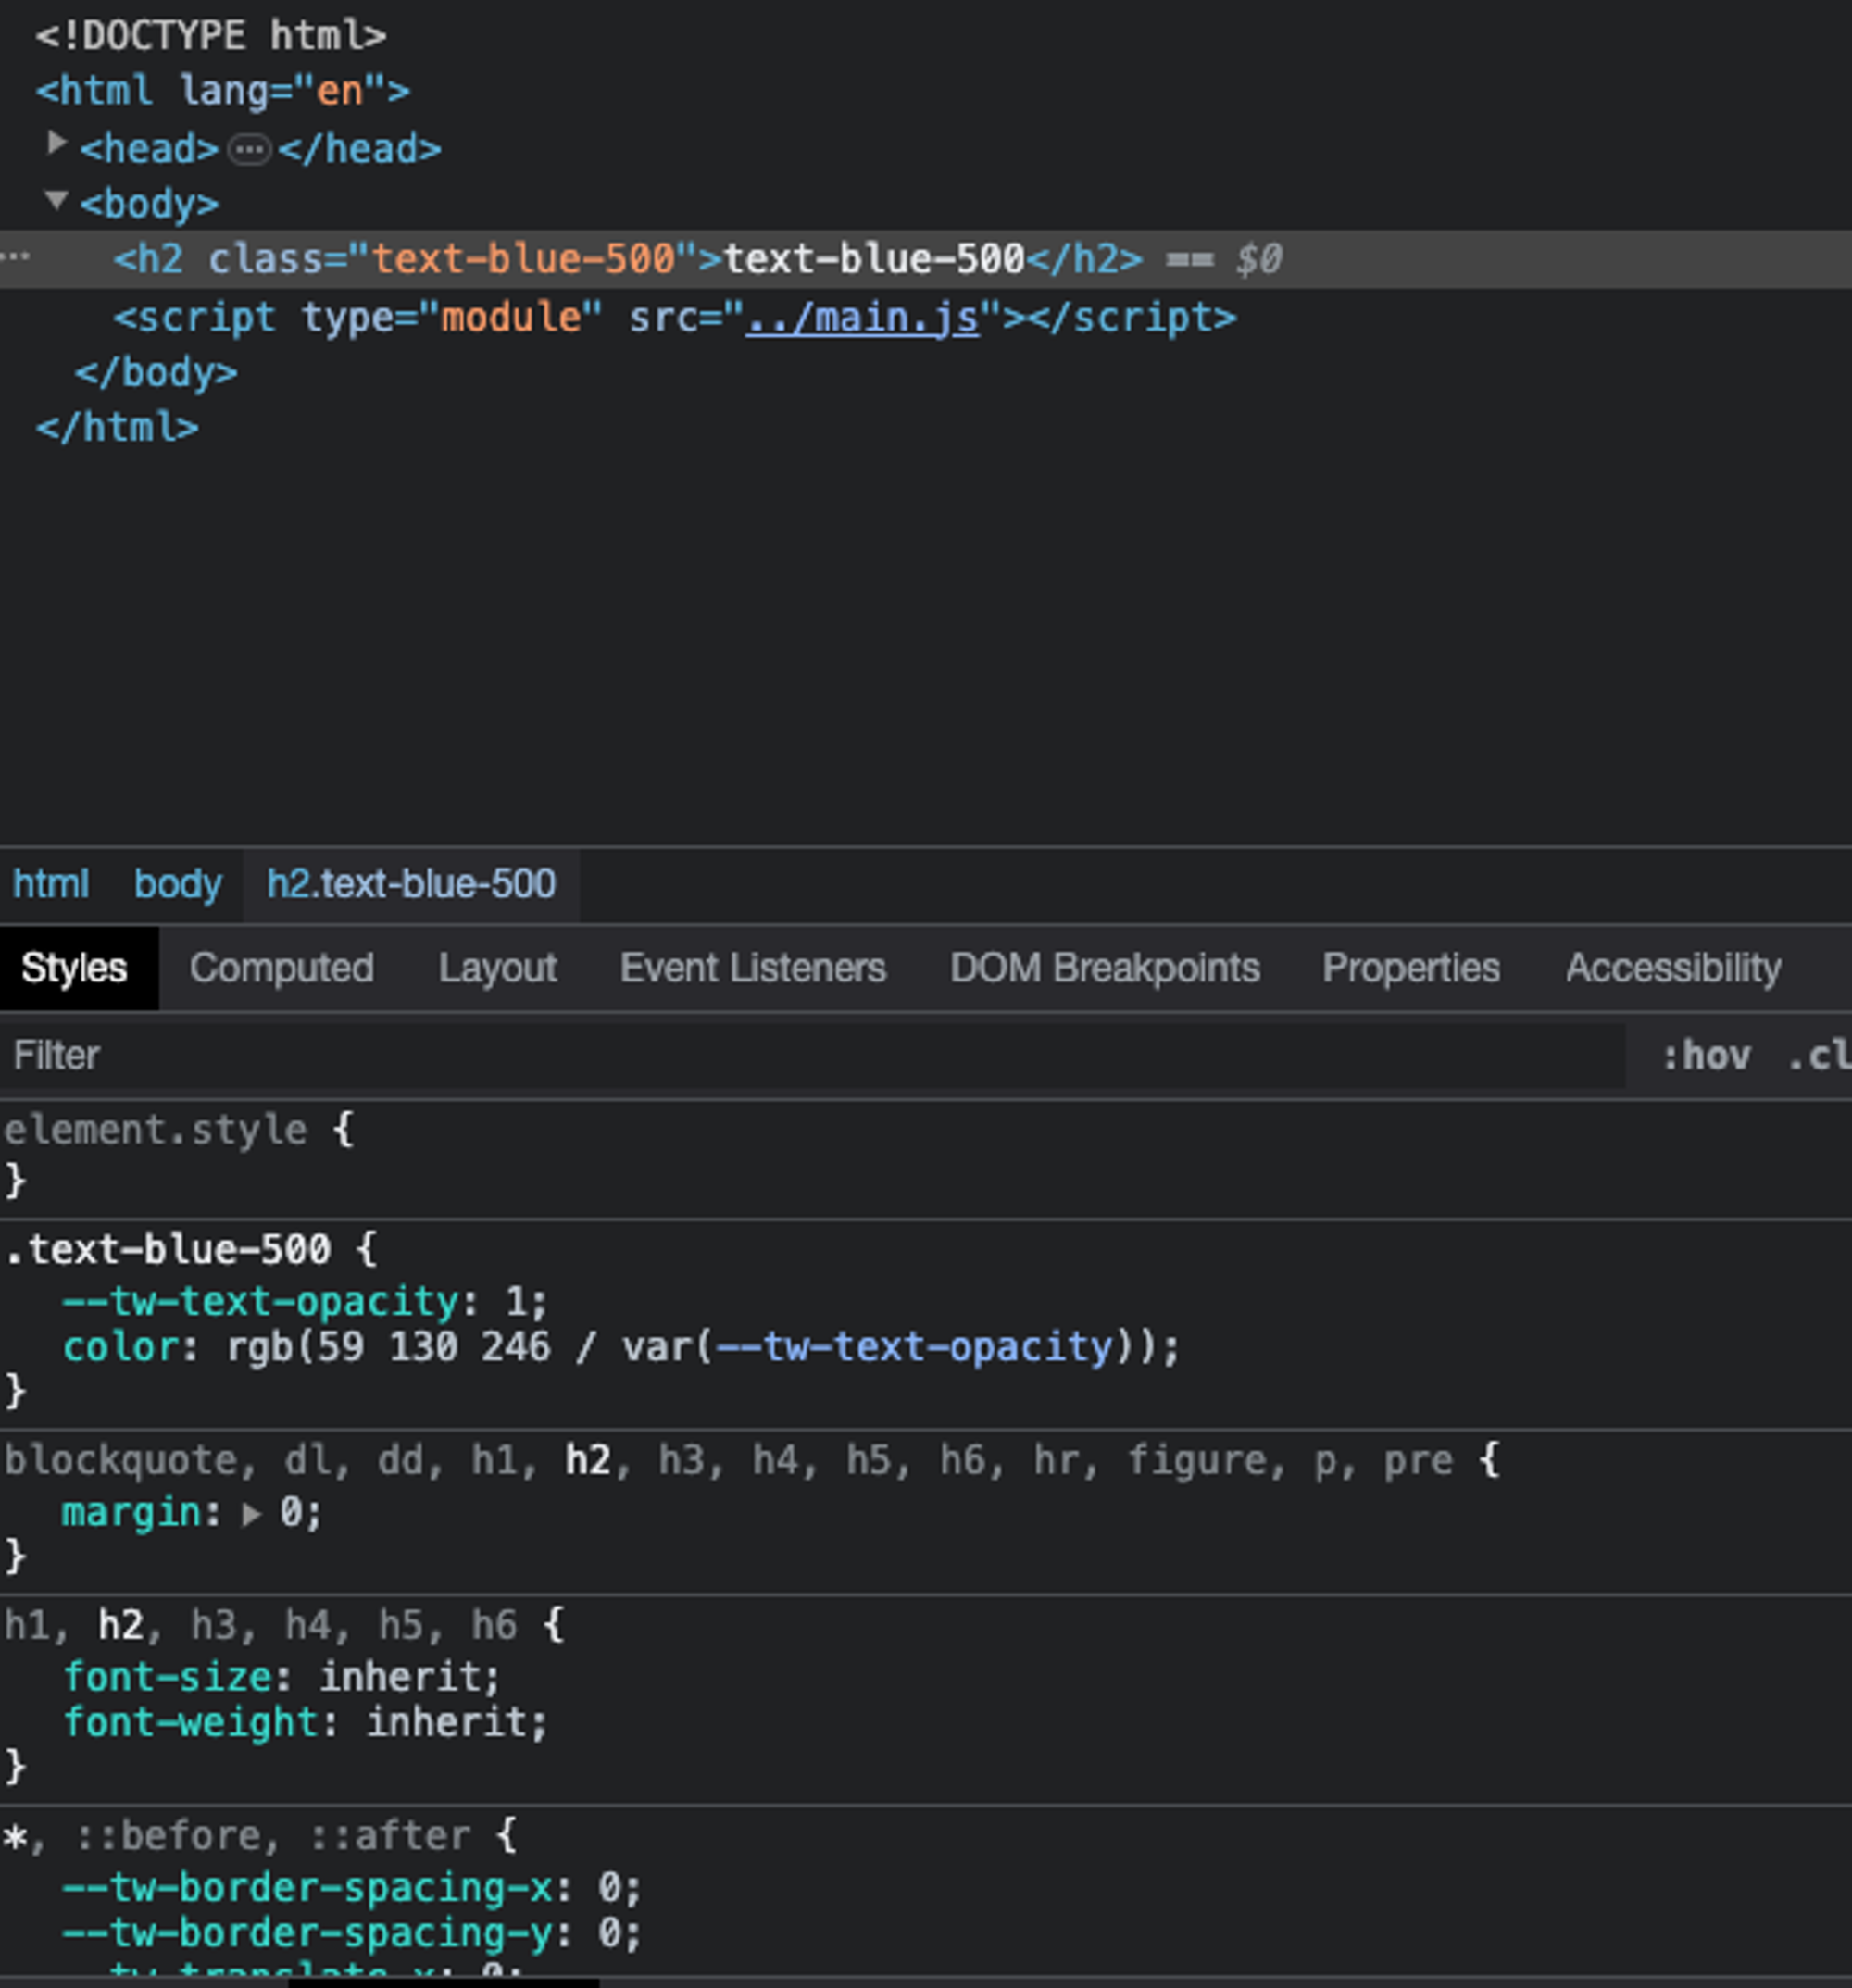Click the blockquote, dl, dd selector list
1852x1988 pixels.
[x=729, y=1461]
